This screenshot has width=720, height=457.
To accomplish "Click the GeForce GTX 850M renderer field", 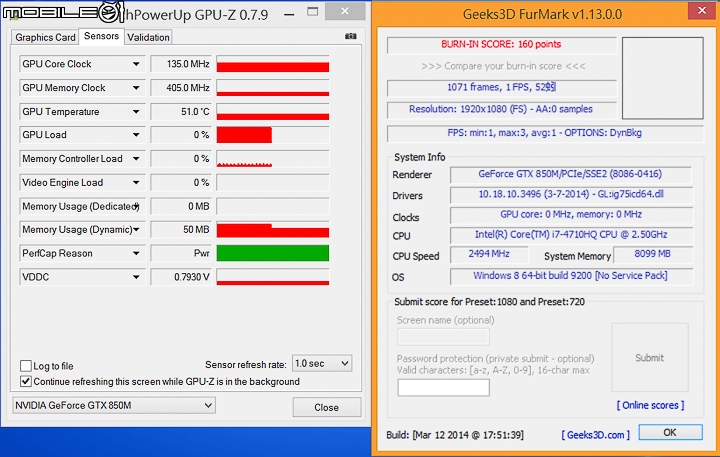I will (570, 174).
